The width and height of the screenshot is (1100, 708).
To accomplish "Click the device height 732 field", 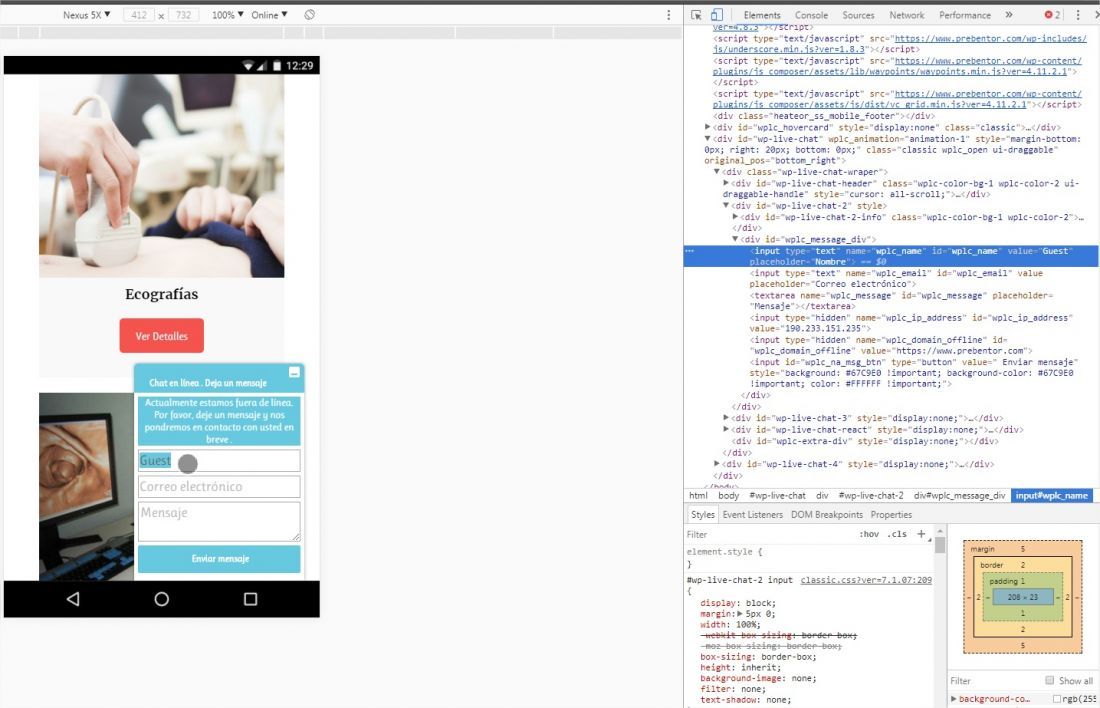I will pos(183,15).
